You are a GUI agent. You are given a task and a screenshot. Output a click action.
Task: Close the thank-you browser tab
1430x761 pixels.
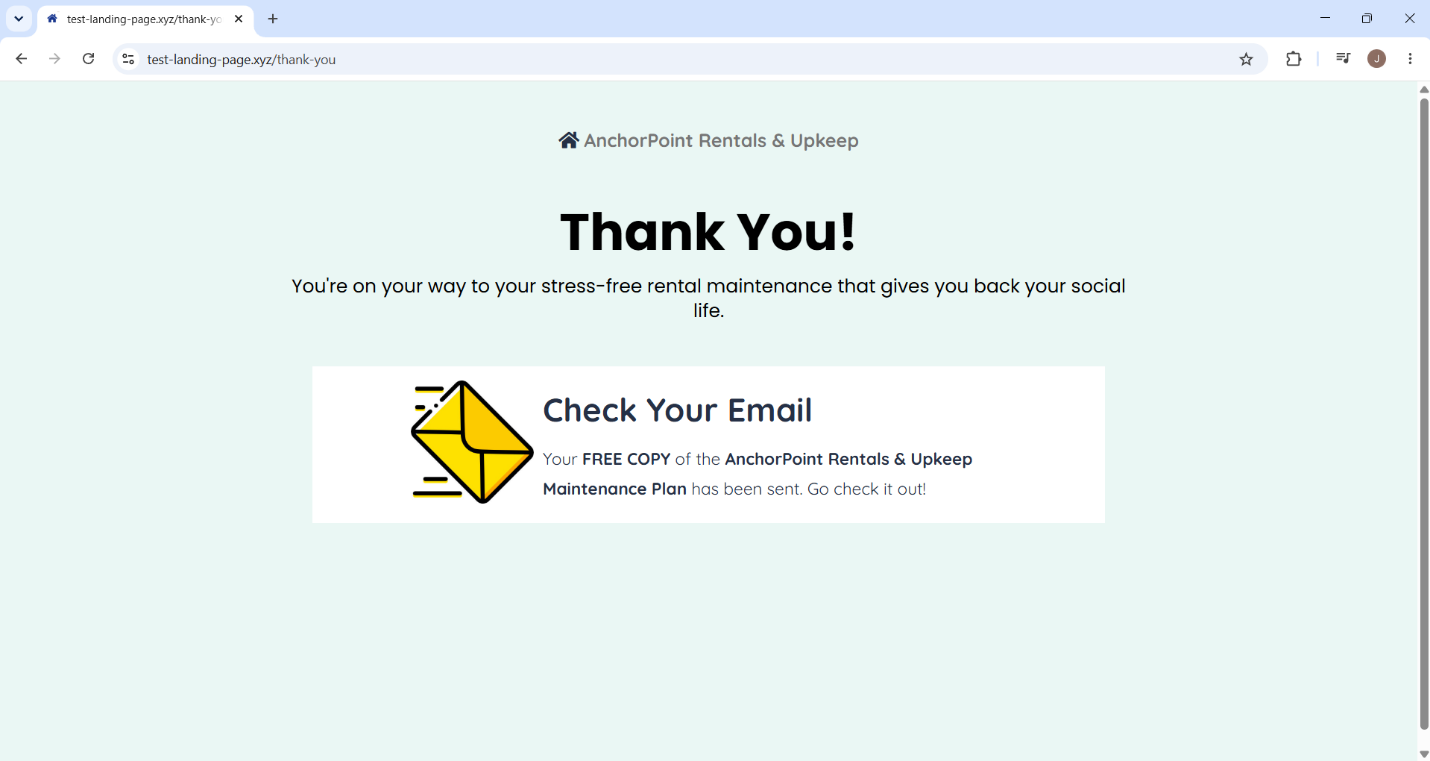[x=238, y=19]
